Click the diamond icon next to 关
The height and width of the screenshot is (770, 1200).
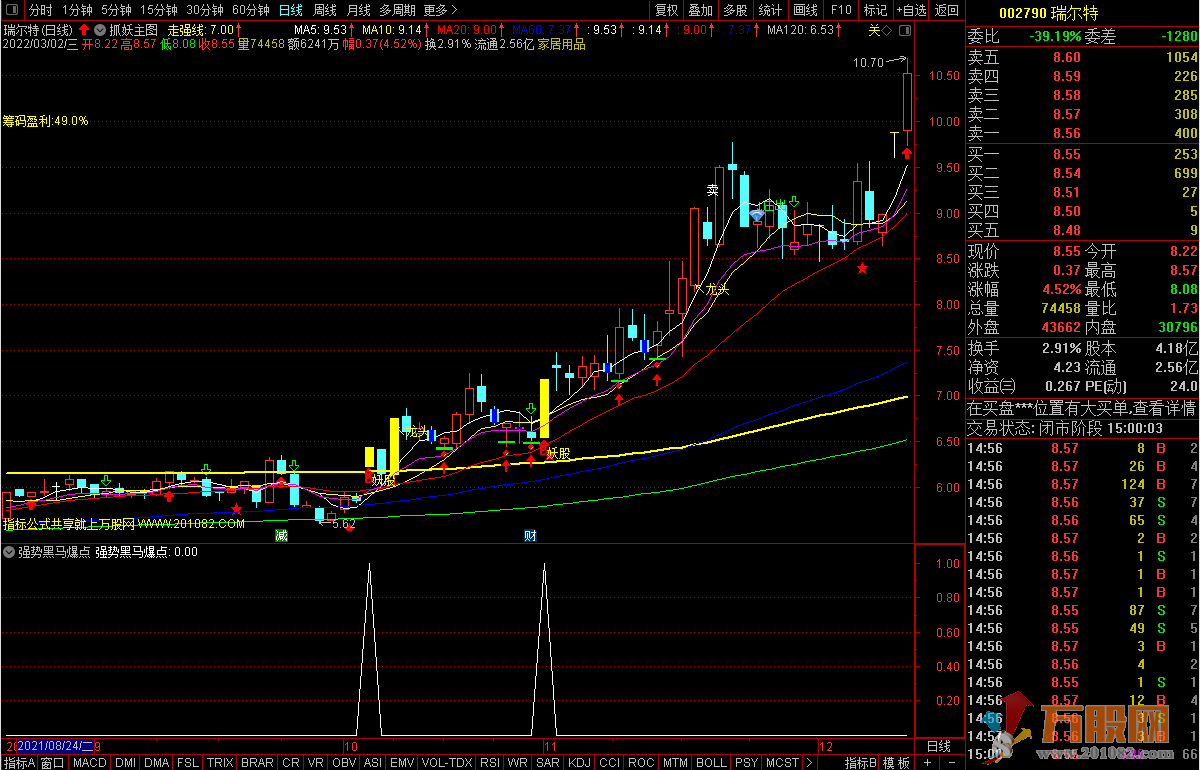tap(887, 30)
